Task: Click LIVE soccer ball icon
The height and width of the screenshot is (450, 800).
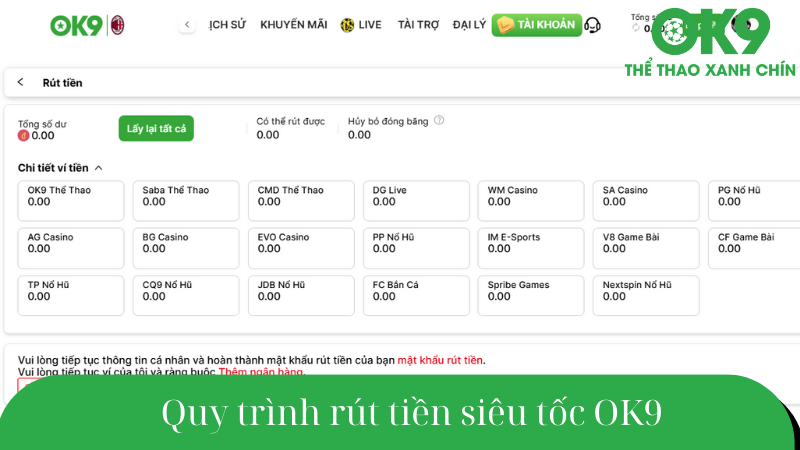Action: [x=347, y=25]
